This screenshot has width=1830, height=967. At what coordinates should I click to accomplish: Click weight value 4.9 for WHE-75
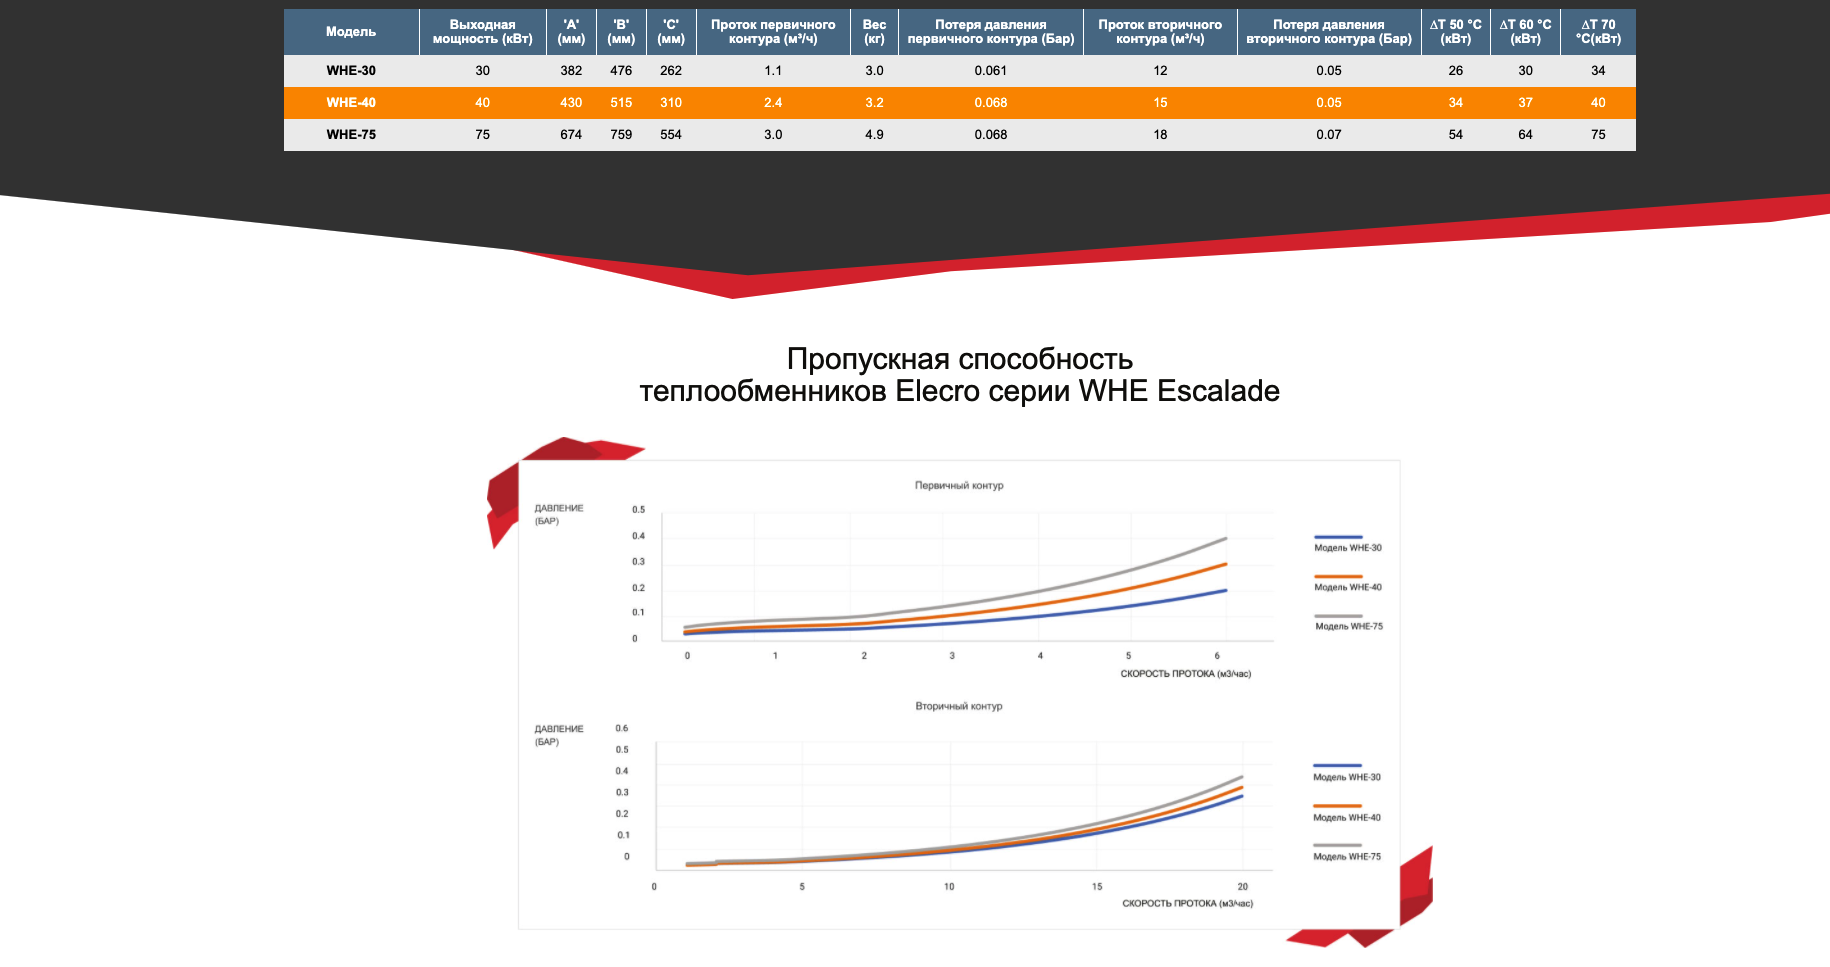pyautogui.click(x=874, y=135)
